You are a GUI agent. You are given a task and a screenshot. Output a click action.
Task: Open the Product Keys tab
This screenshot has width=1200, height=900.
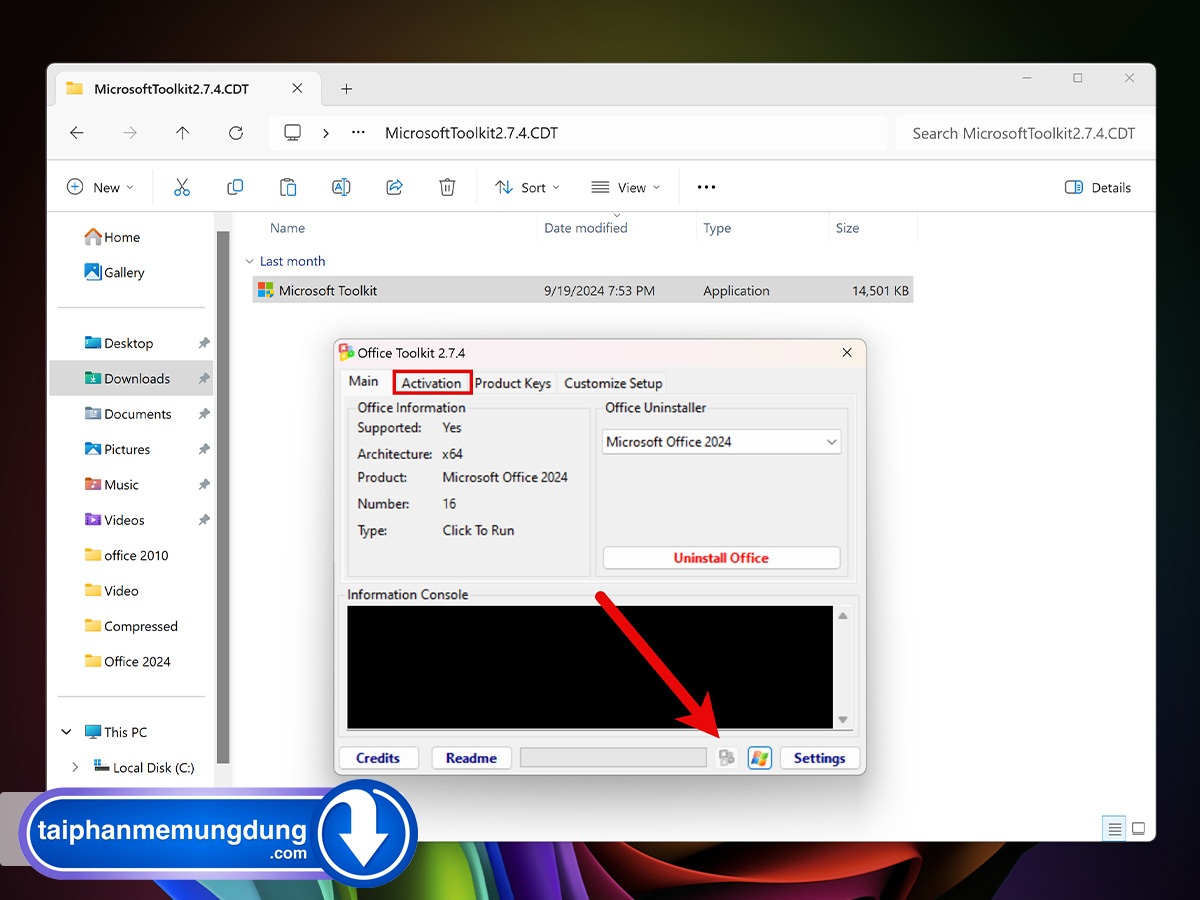point(513,383)
